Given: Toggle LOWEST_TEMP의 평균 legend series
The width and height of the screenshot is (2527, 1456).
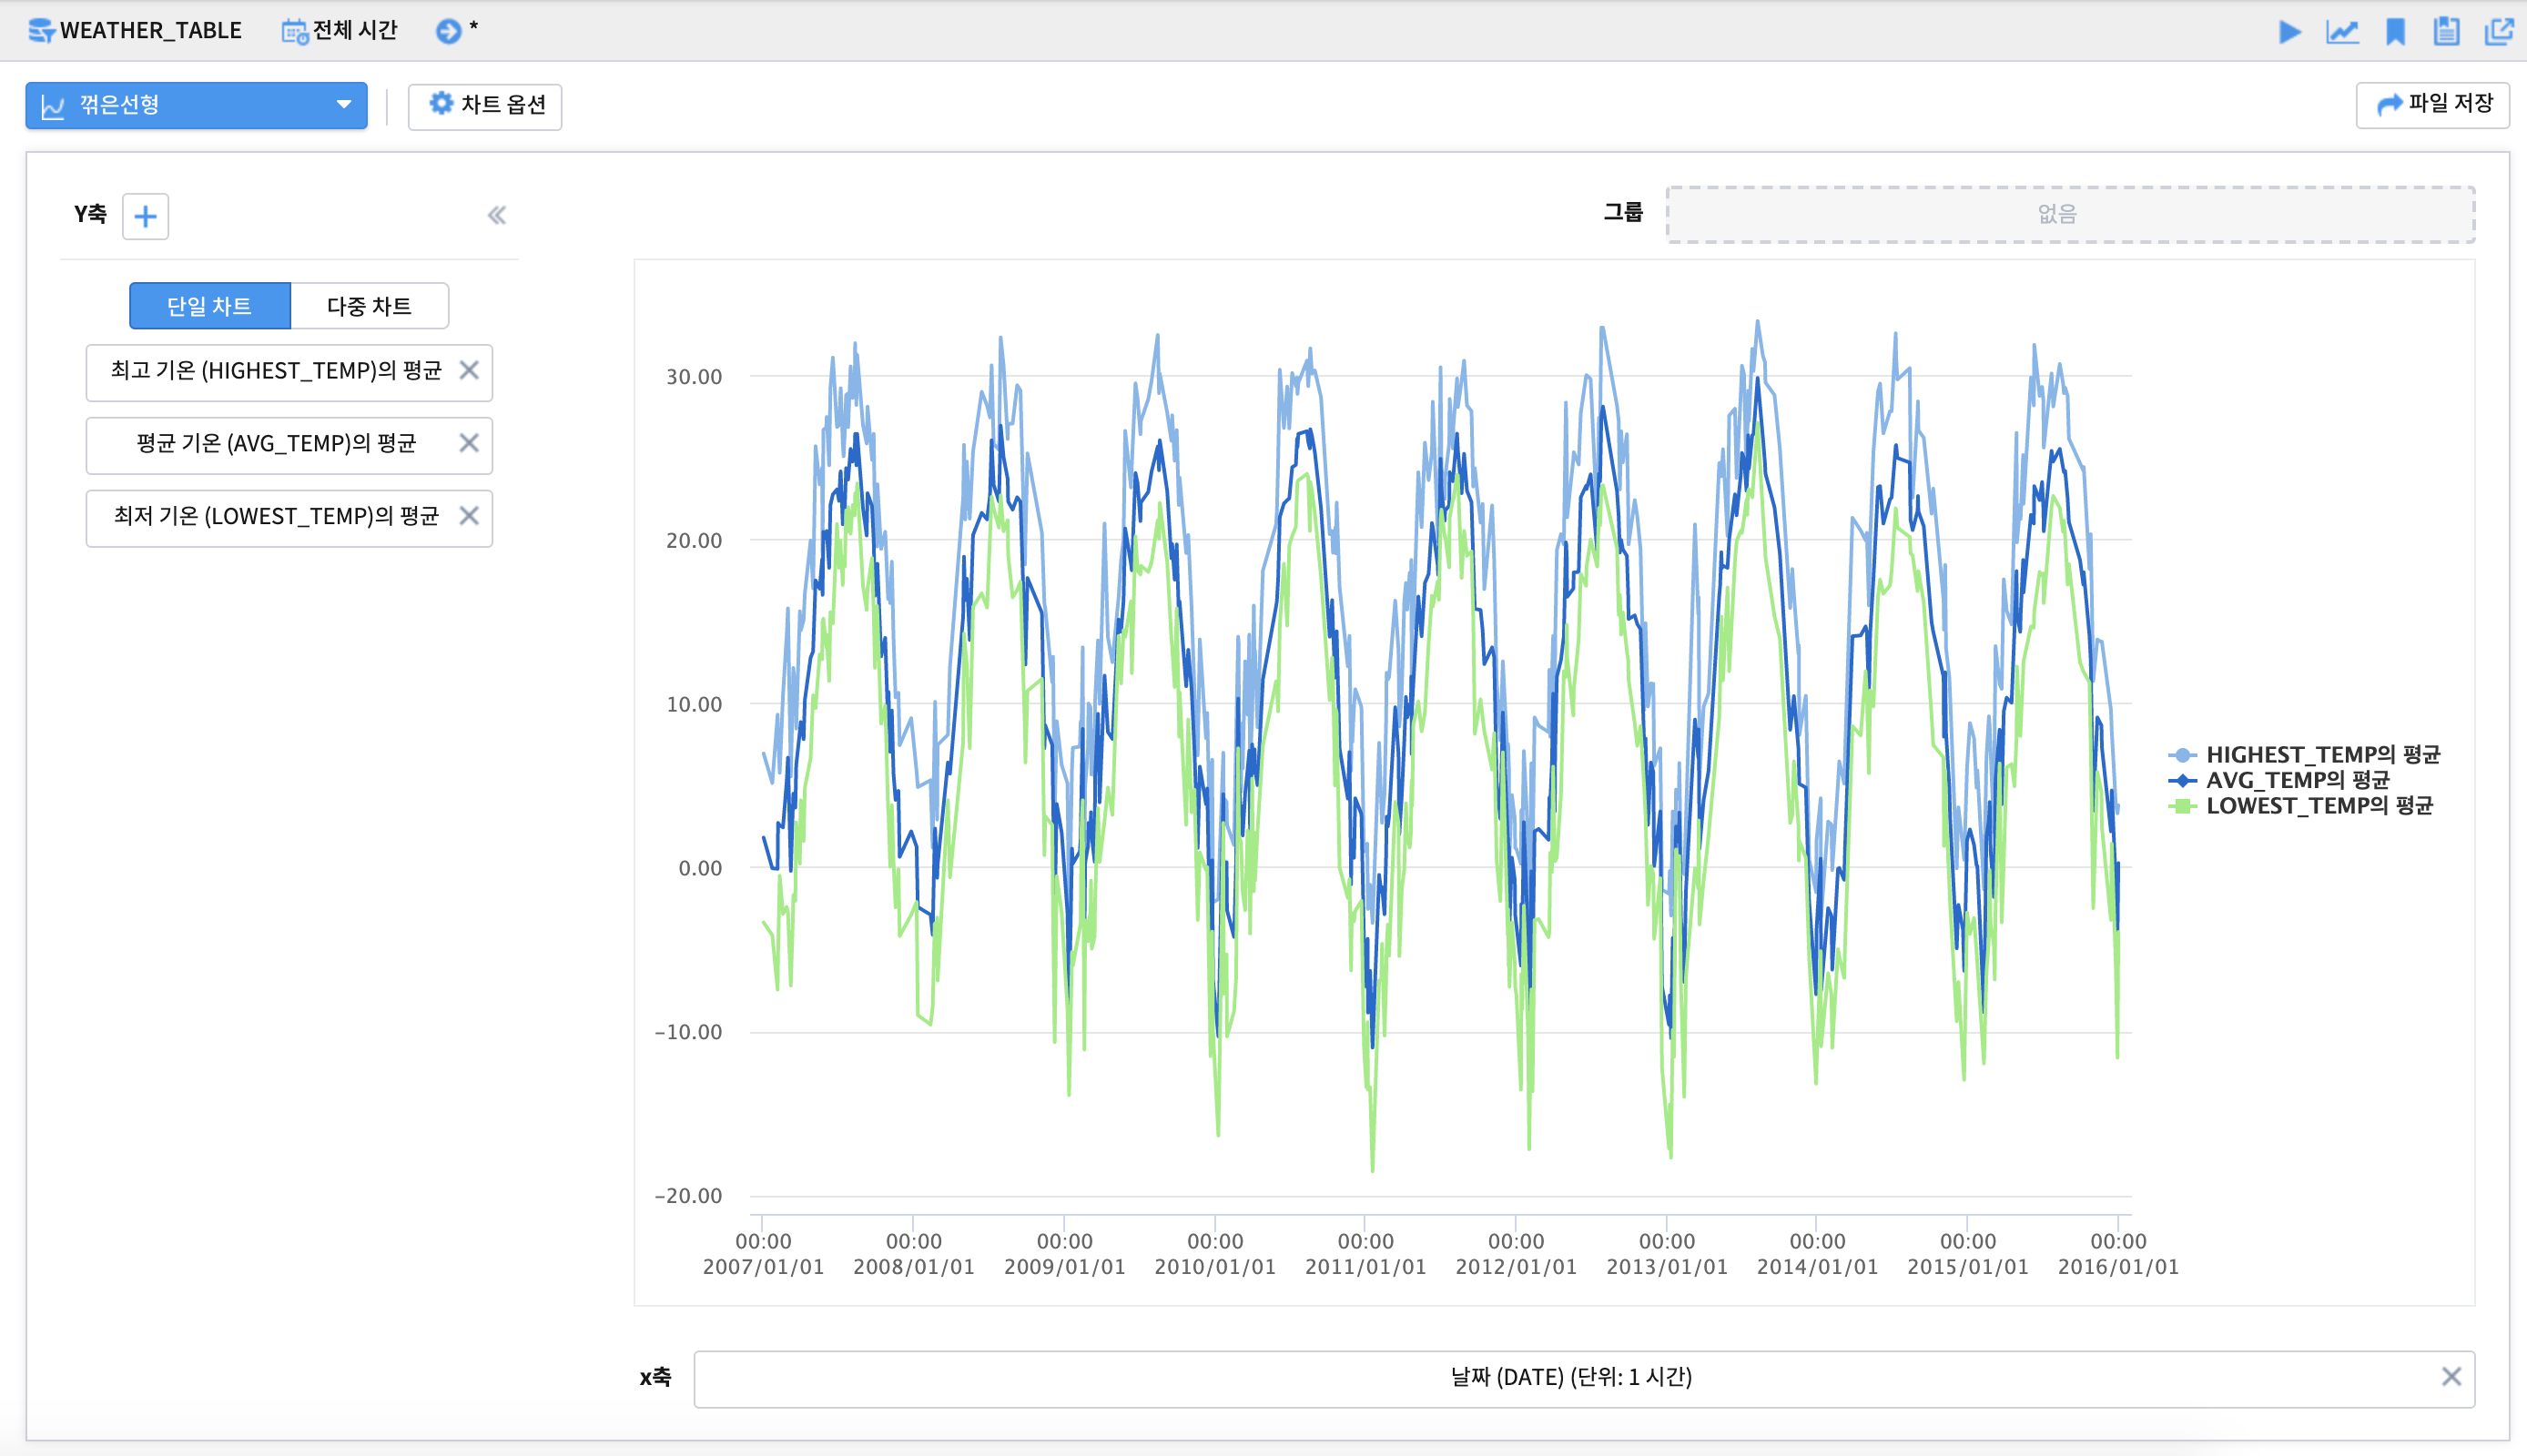Looking at the screenshot, I should [2300, 806].
